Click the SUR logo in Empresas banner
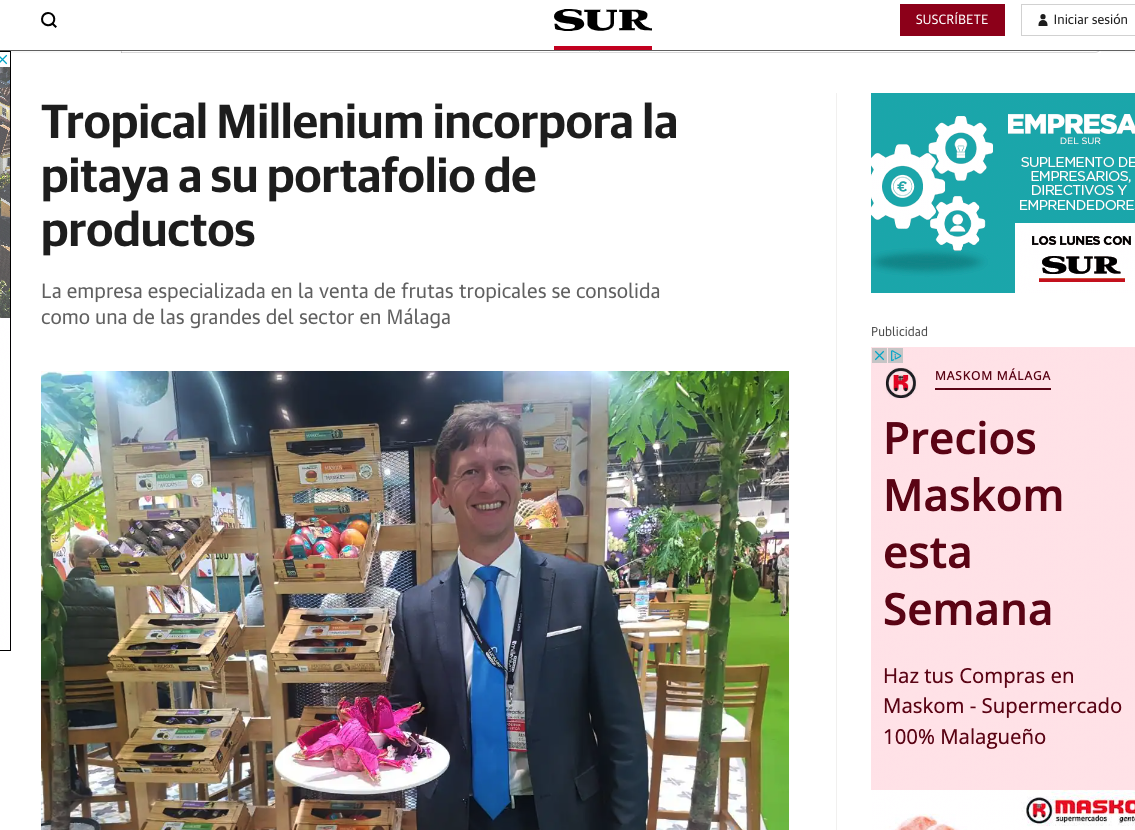 [1081, 266]
